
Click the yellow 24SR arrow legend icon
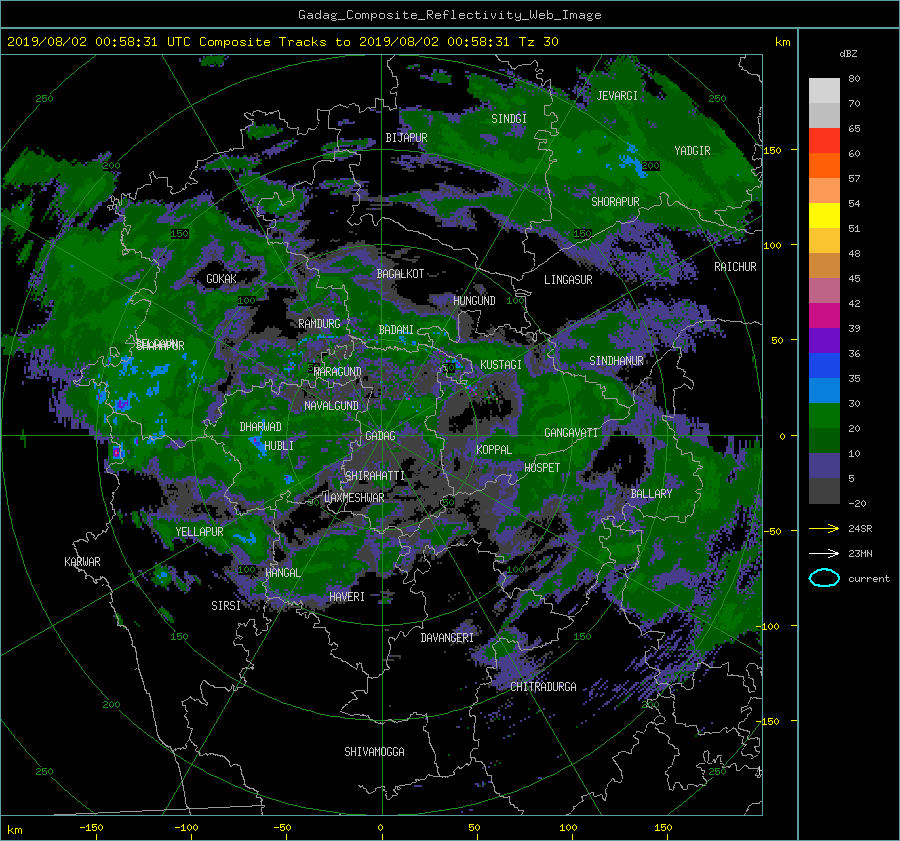[x=824, y=529]
